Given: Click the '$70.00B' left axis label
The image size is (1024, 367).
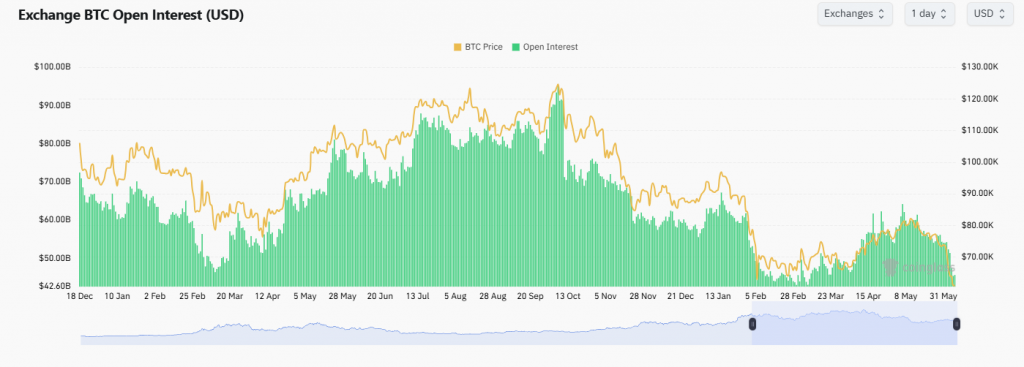Looking at the screenshot, I should [55, 182].
